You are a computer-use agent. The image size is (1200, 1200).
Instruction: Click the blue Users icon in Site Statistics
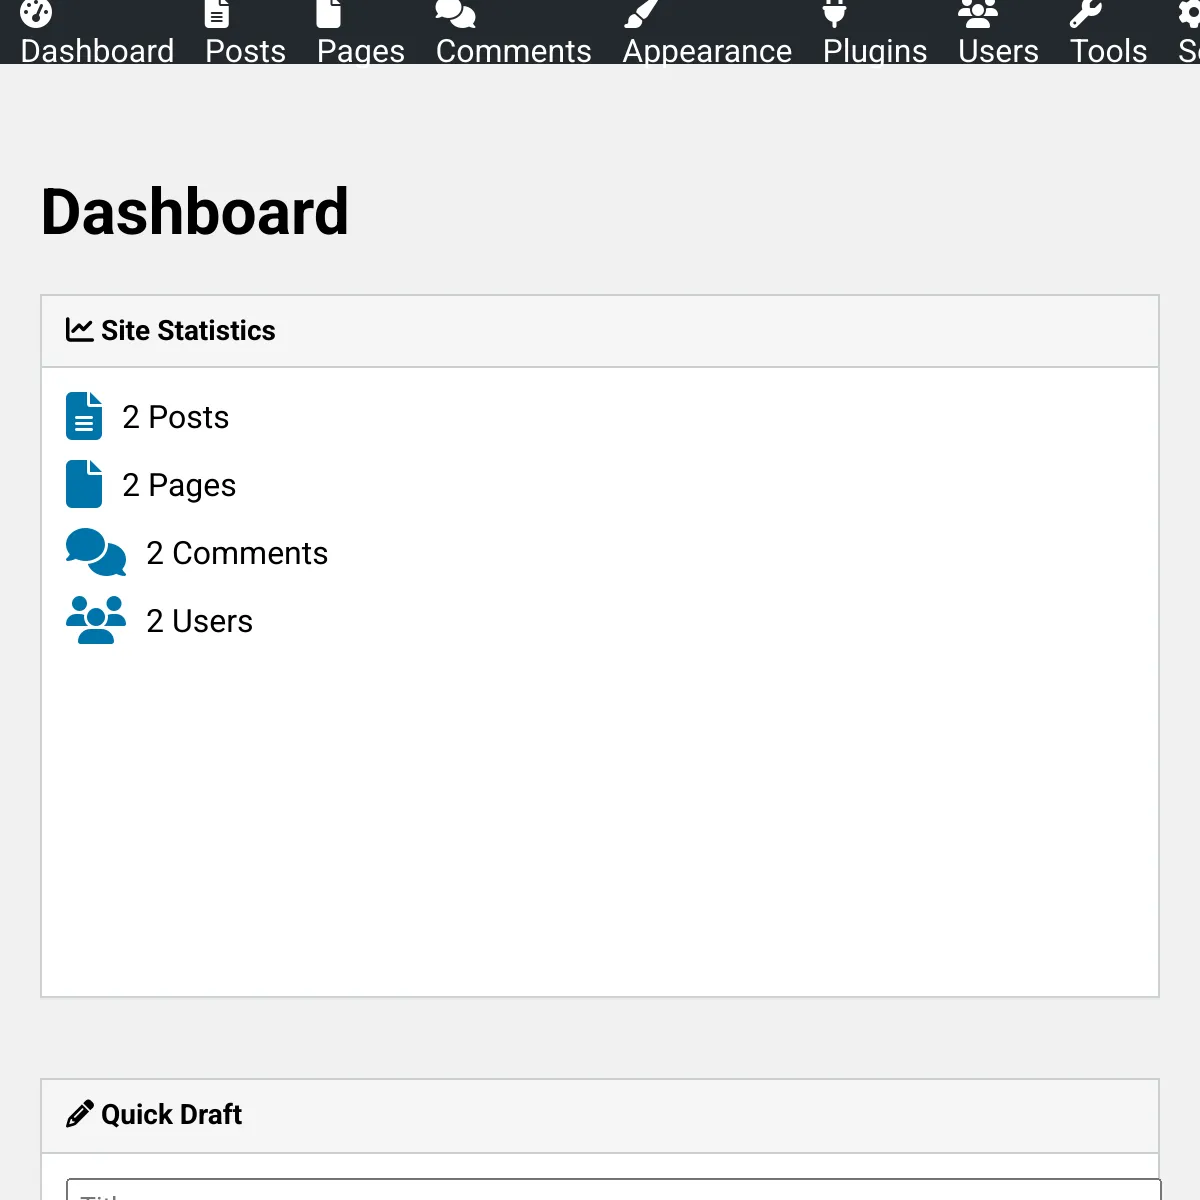(95, 620)
